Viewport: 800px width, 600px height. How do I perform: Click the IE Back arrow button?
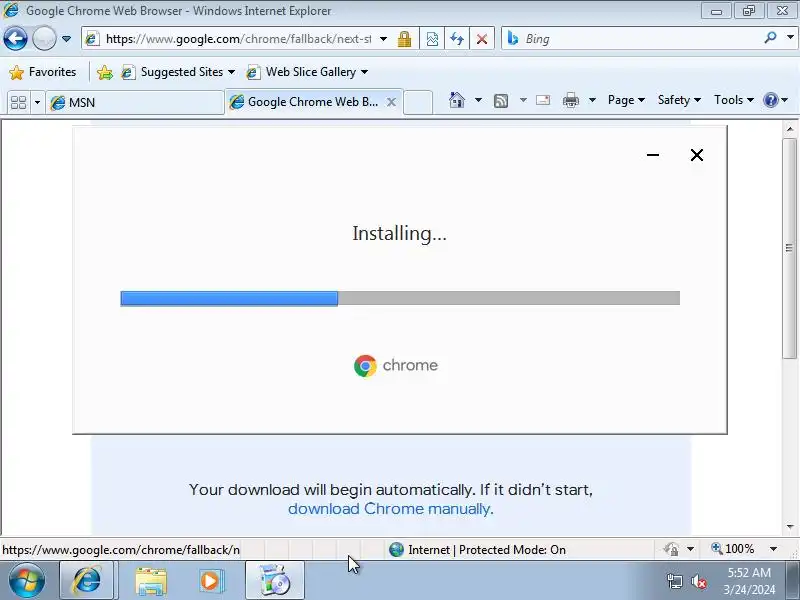[x=15, y=38]
